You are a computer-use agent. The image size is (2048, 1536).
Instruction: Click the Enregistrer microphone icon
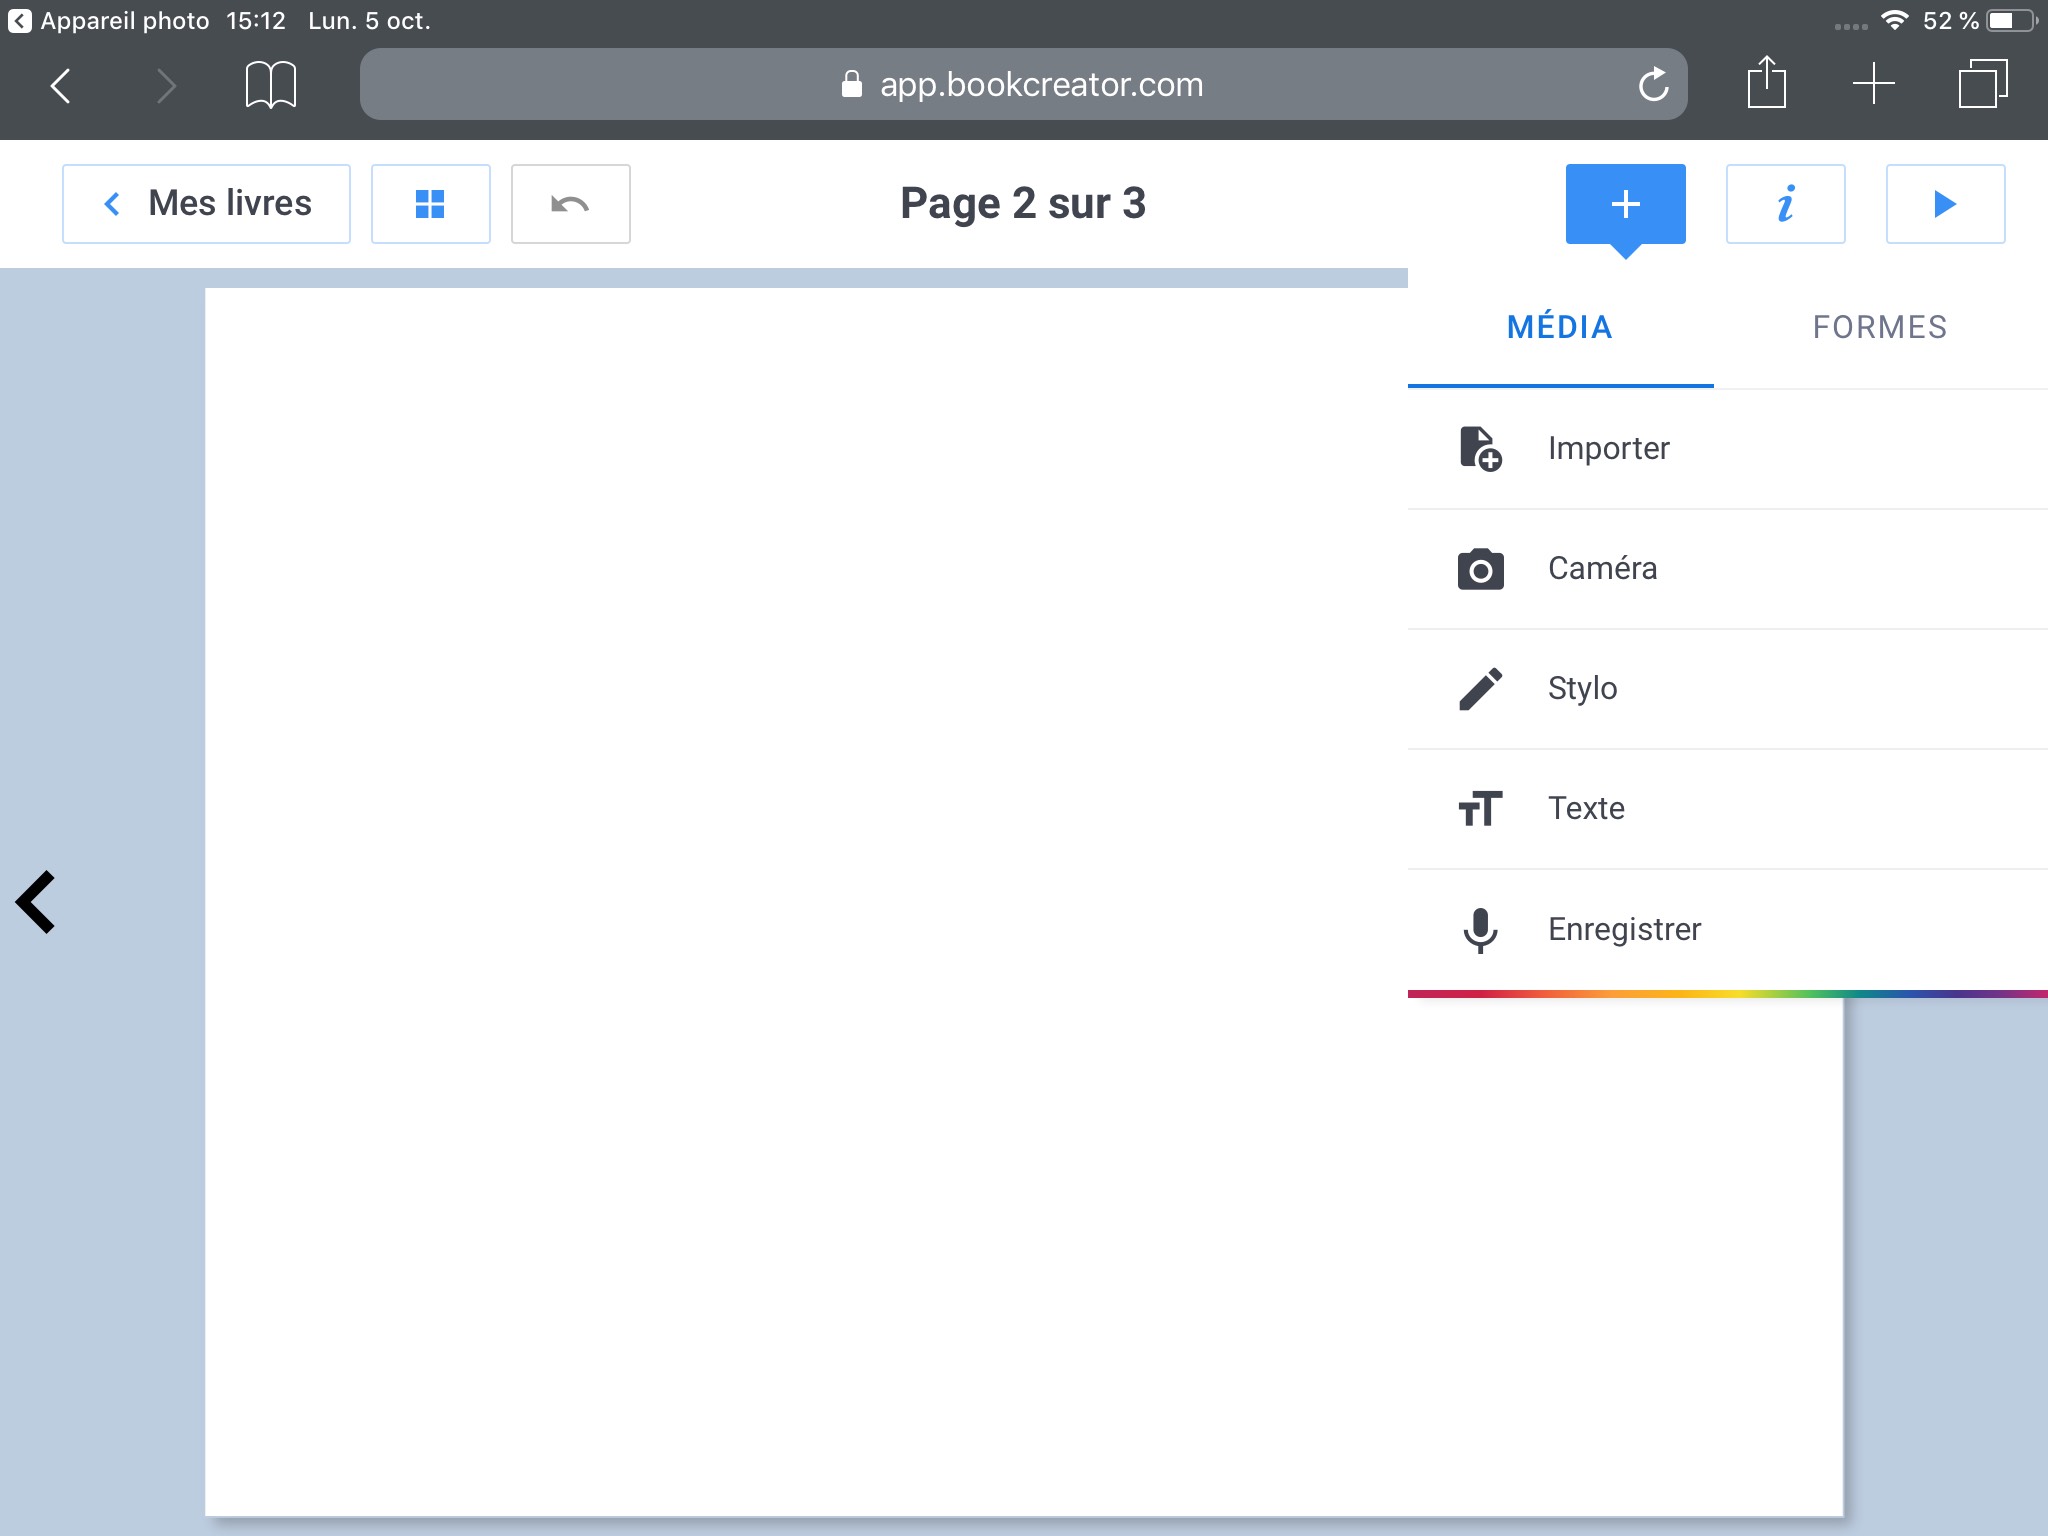click(x=1480, y=930)
